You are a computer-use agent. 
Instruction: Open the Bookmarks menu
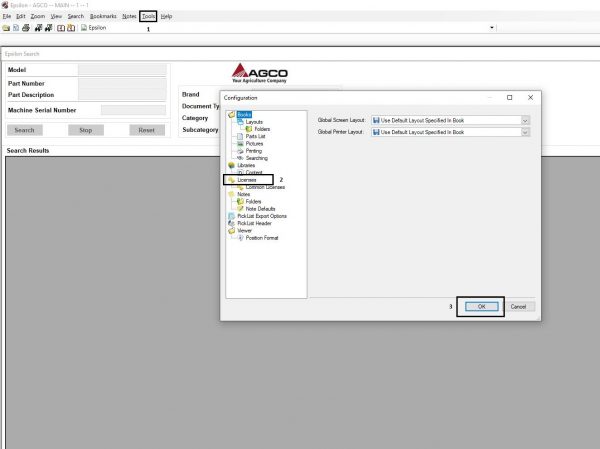(103, 16)
